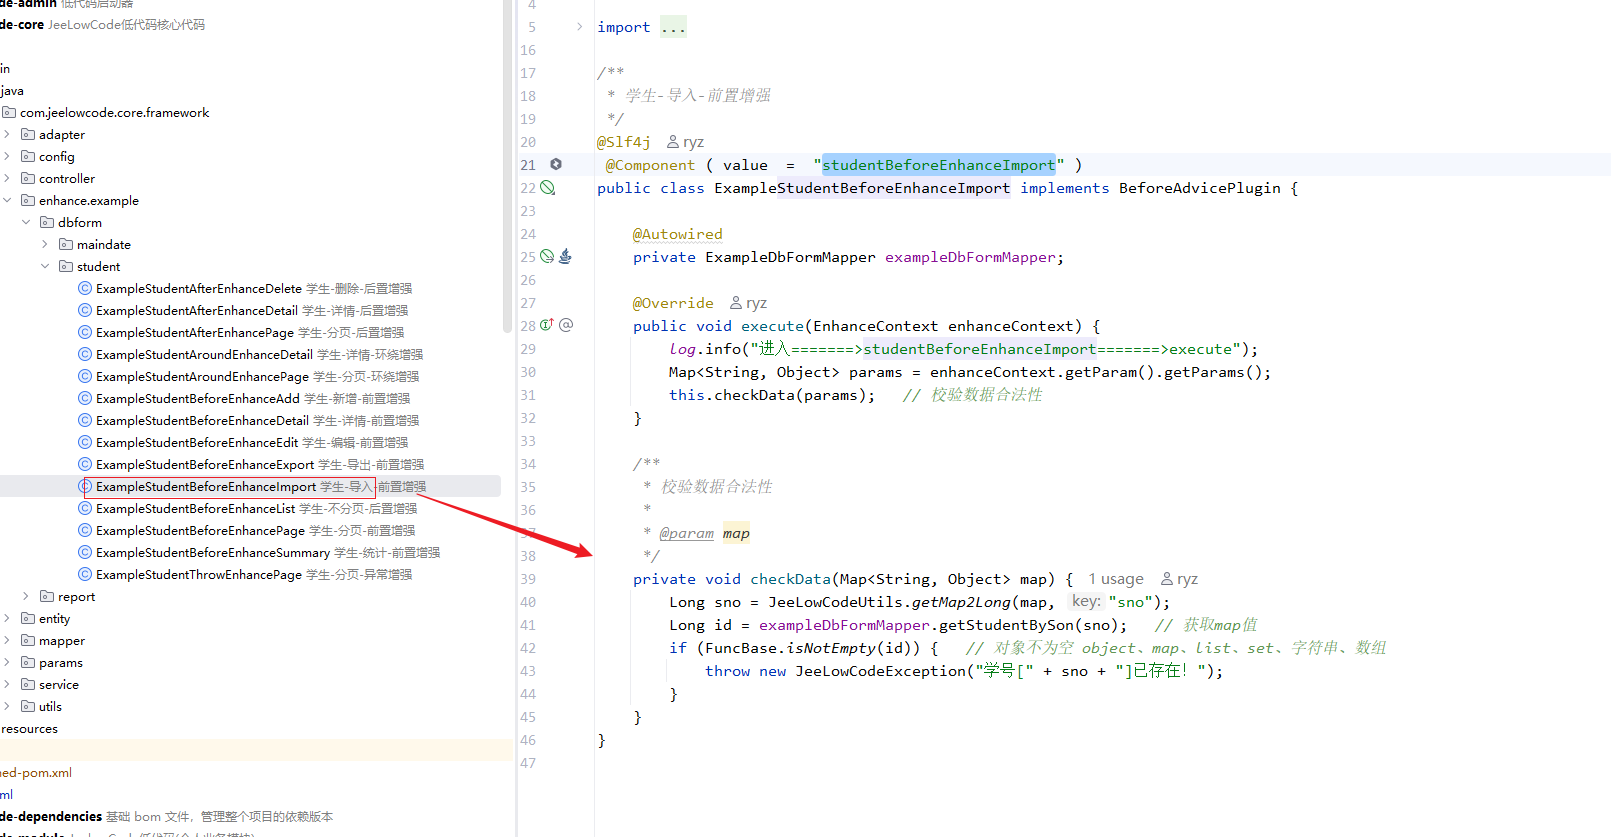Click getMap2Long method call on line 40
Screen dimensions: 1611x837
coord(962,602)
